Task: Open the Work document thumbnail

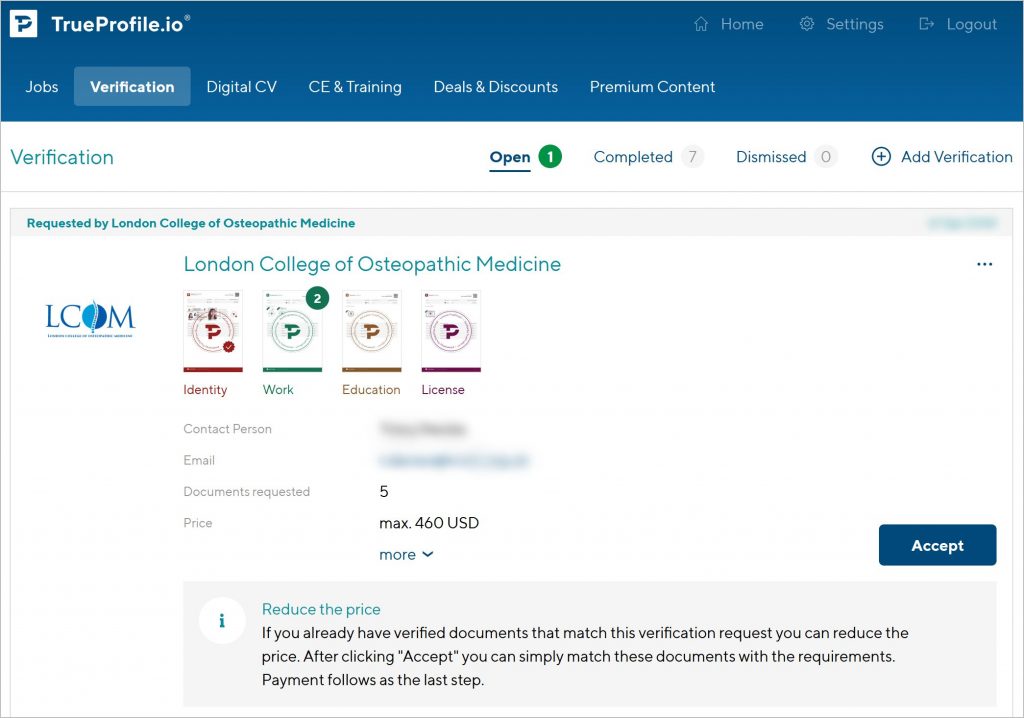Action: point(292,331)
